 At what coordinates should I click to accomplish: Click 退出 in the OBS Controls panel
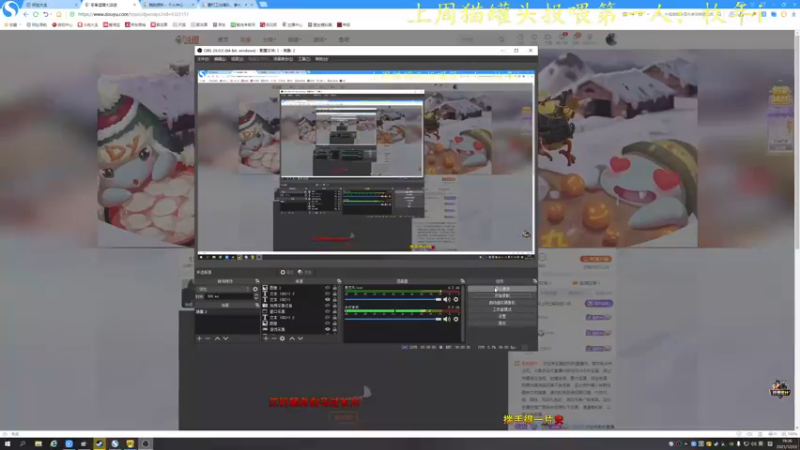502,323
